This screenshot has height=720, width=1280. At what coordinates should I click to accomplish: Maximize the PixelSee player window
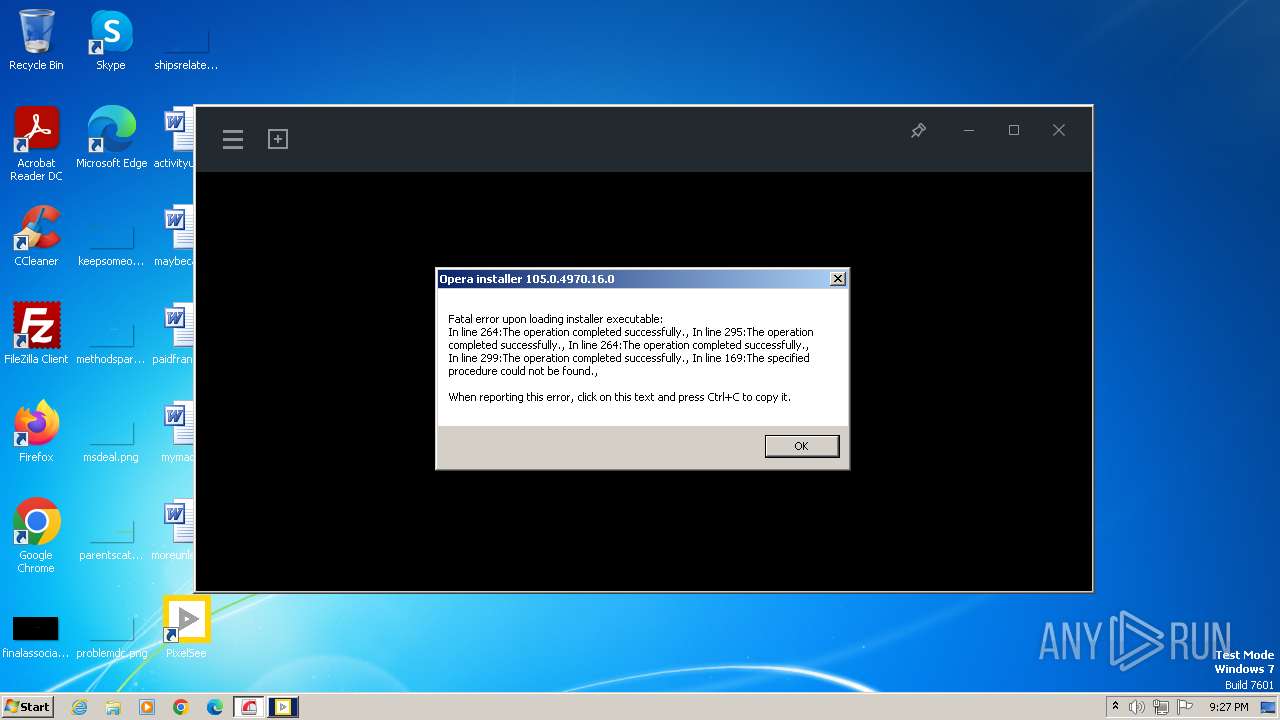point(1014,130)
